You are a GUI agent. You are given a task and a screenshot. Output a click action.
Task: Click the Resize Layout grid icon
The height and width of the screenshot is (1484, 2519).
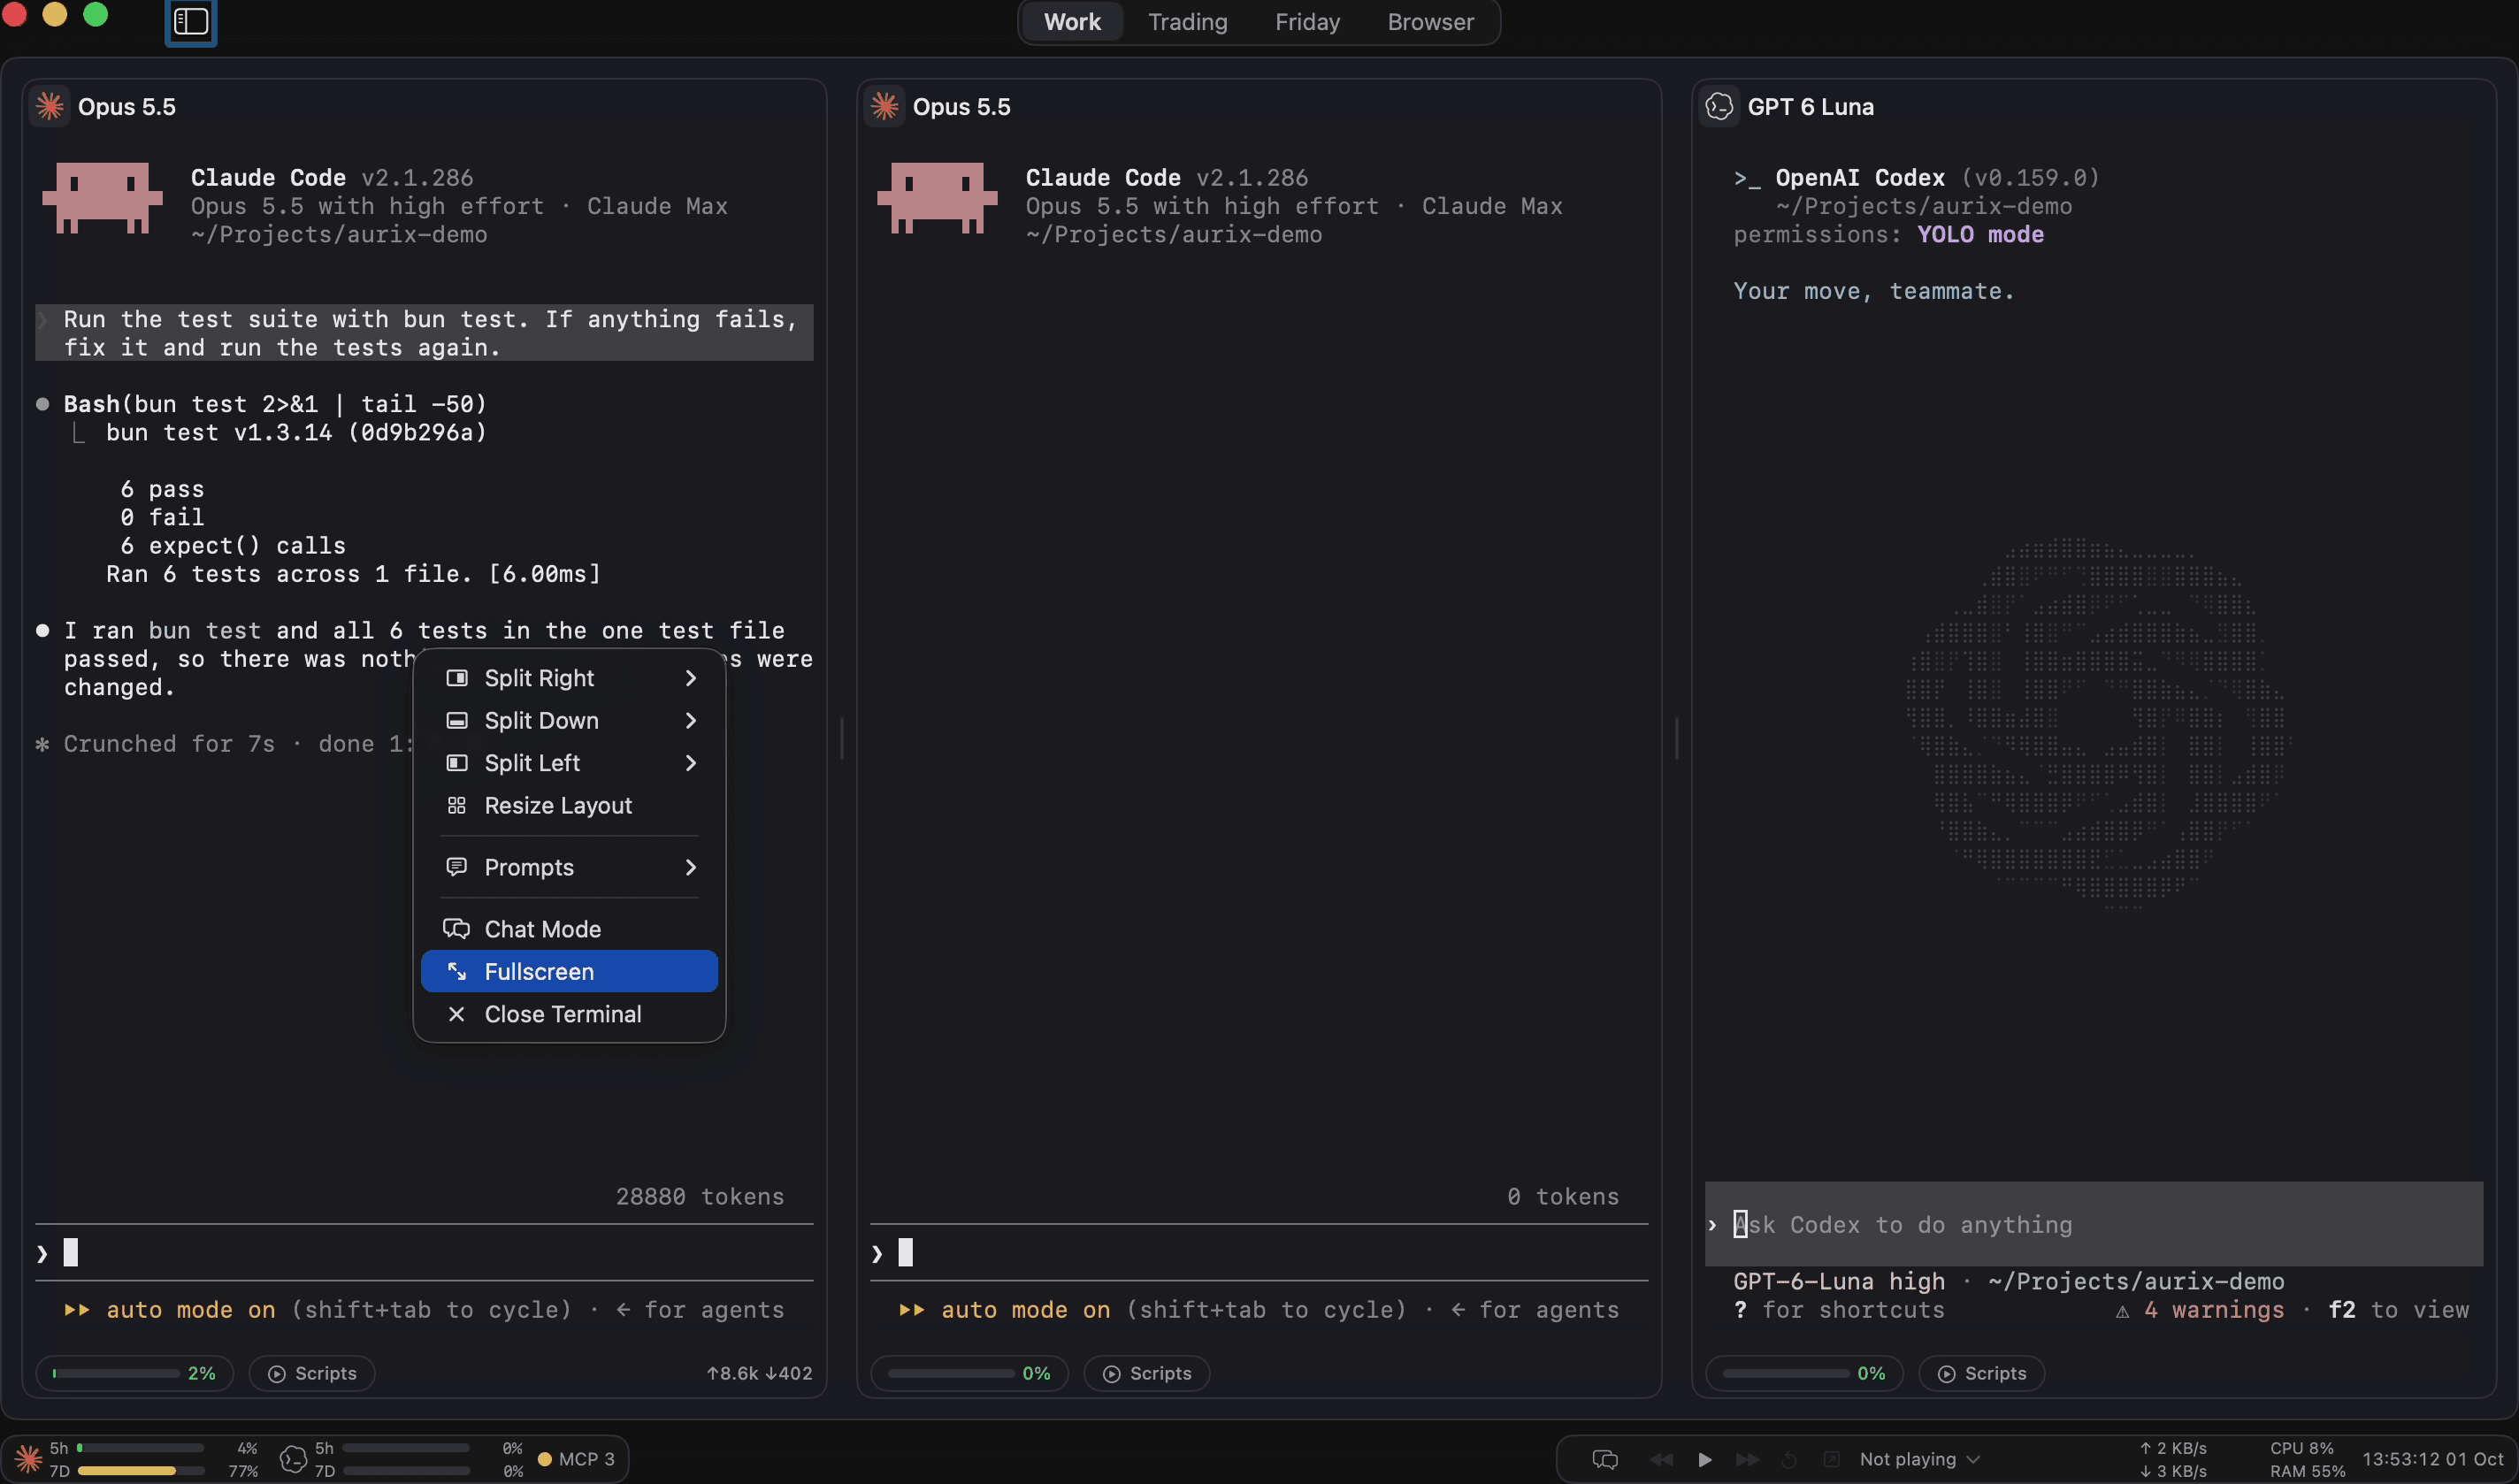coord(456,805)
